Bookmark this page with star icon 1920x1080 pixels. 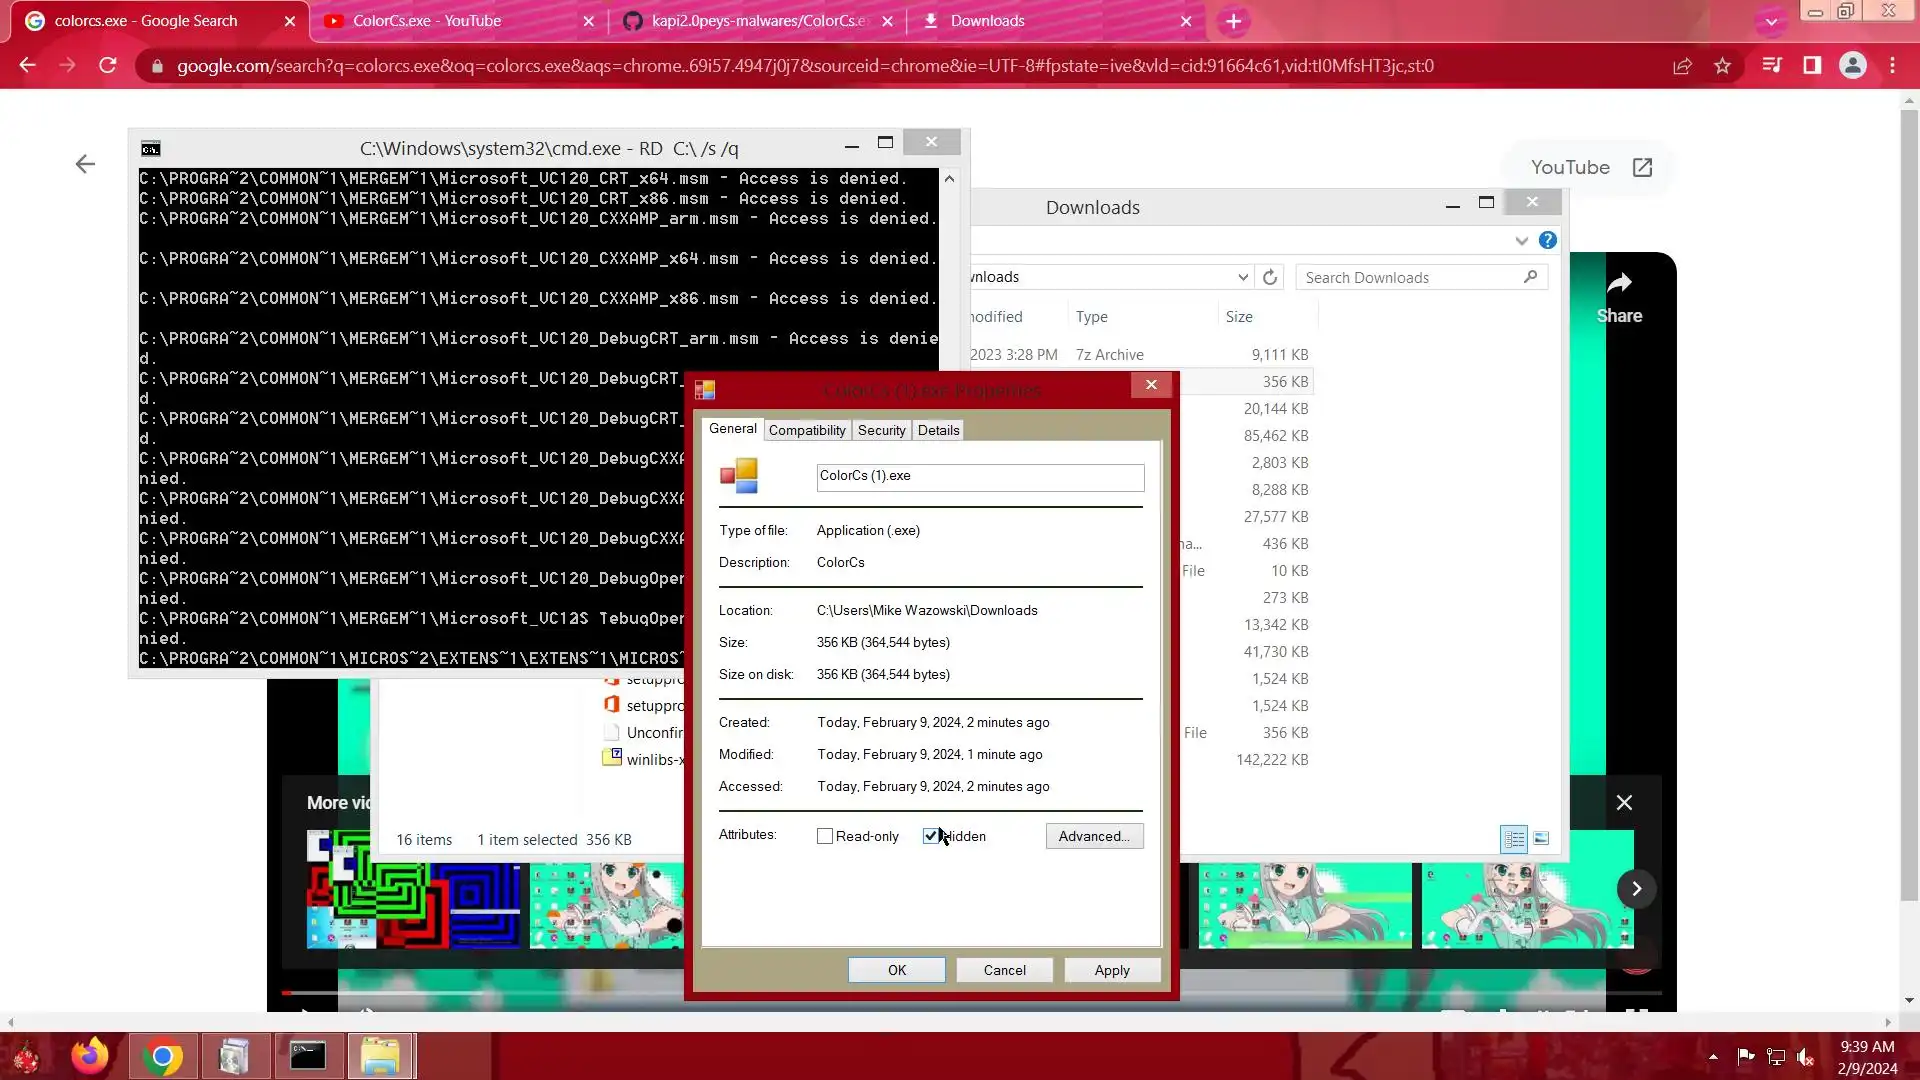point(1722,66)
